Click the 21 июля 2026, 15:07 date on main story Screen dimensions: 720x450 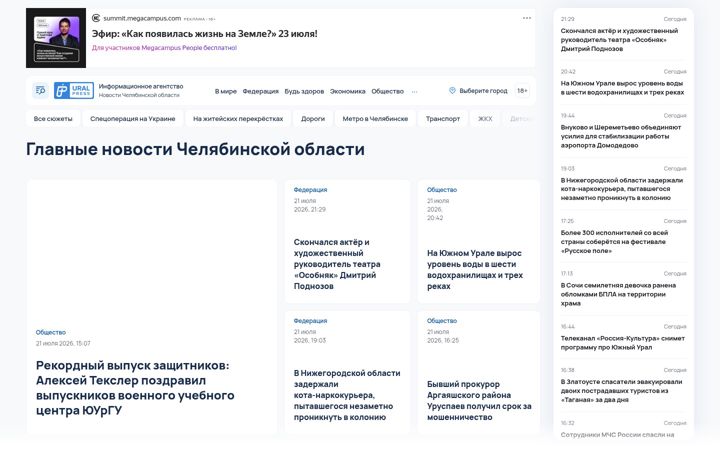(x=63, y=343)
